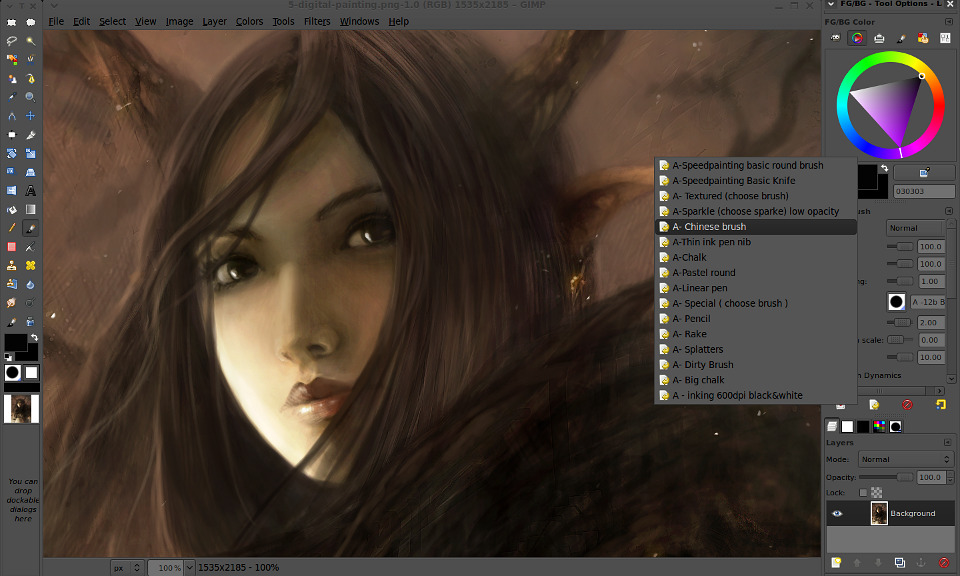This screenshot has width=960, height=576.
Task: Click the swap foreground/background colors arrow in toolbox
Action: 34,338
